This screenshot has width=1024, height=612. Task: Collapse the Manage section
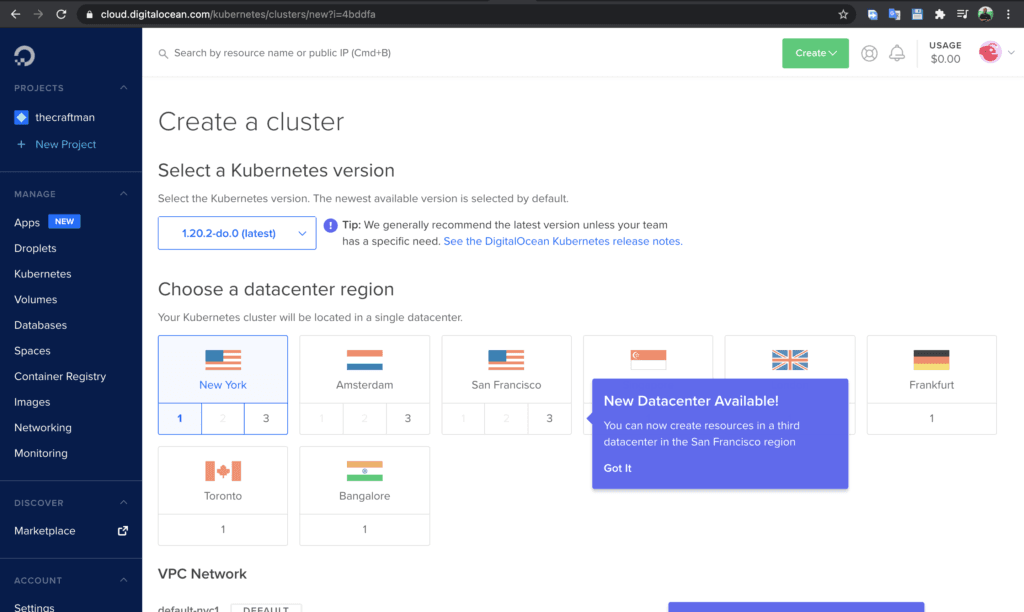pyautogui.click(x=123, y=194)
